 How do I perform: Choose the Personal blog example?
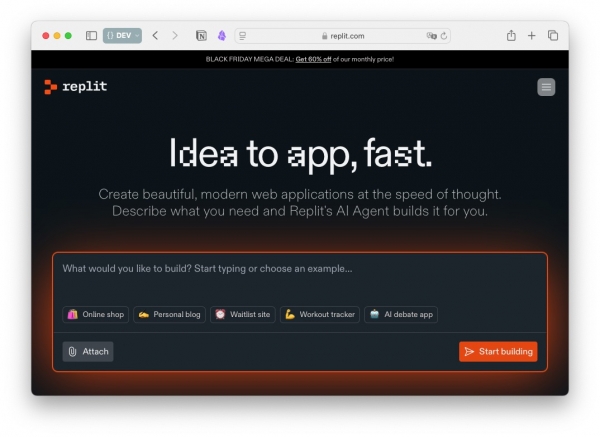[x=170, y=315]
